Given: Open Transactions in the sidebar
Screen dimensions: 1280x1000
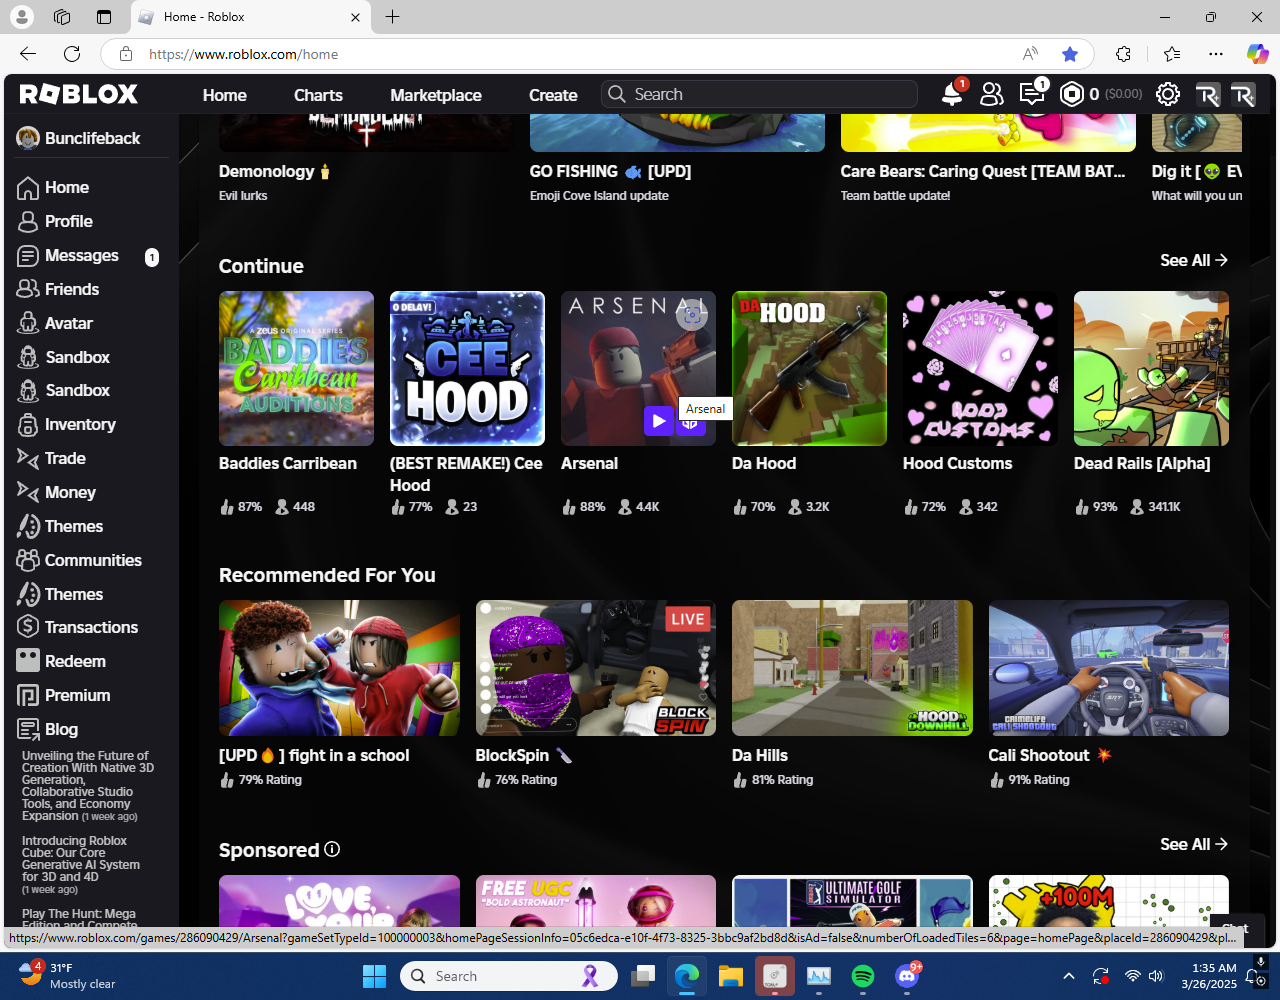Looking at the screenshot, I should (x=91, y=627).
